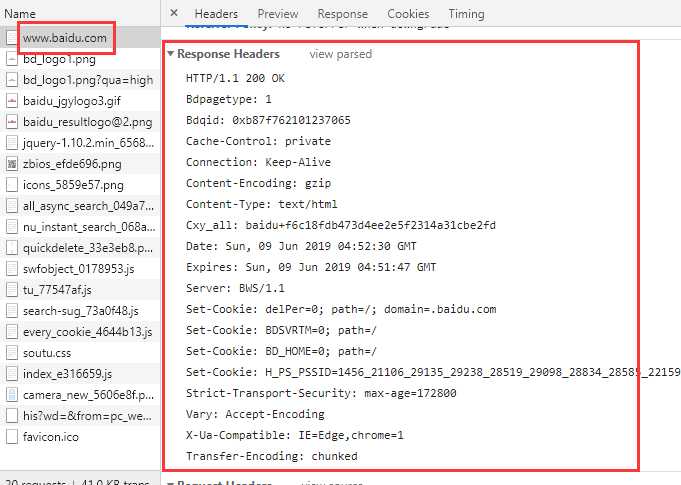Select the his?wd=&from=pc_we request

click(87, 416)
